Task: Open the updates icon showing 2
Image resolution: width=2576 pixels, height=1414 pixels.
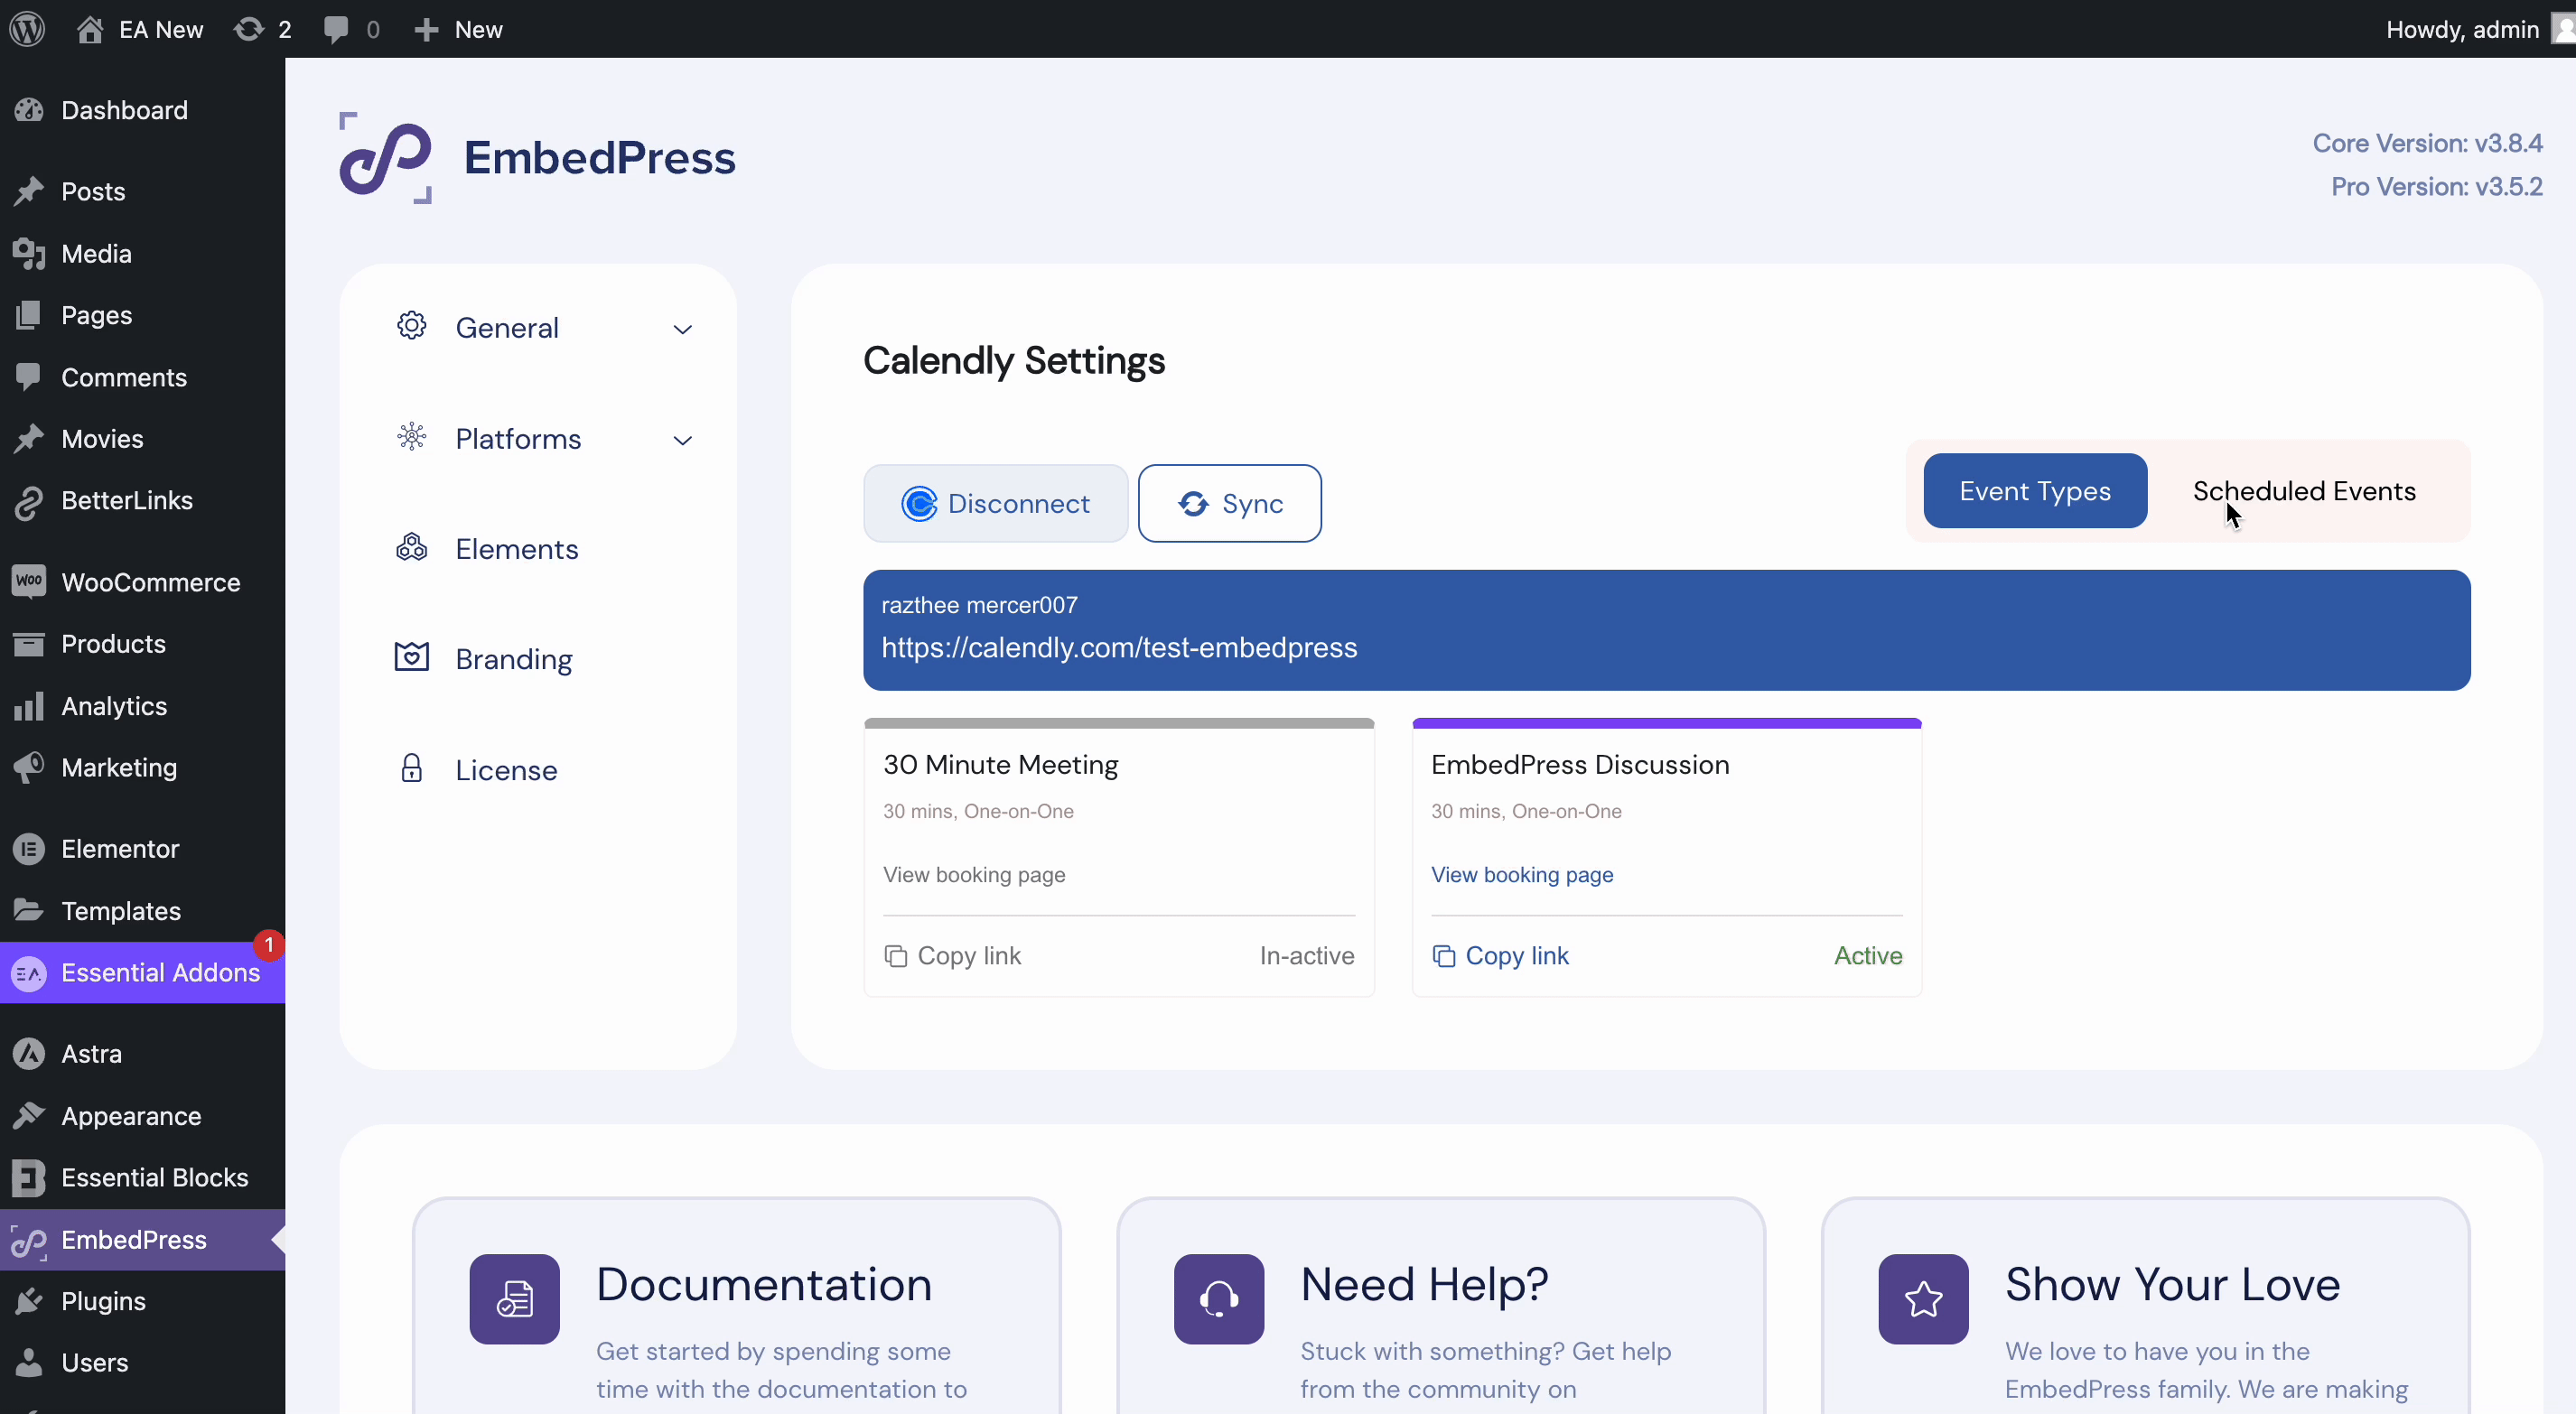Action: click(x=248, y=29)
